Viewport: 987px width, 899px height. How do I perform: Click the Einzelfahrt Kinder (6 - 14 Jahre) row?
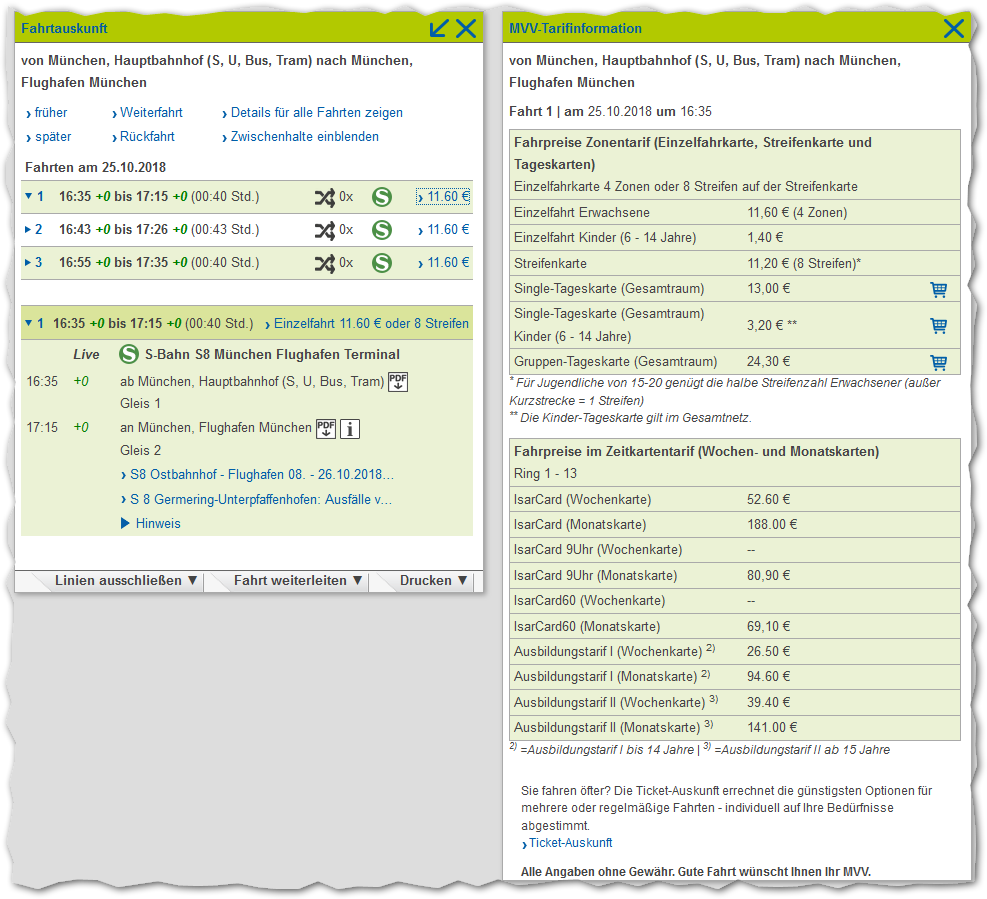point(735,238)
